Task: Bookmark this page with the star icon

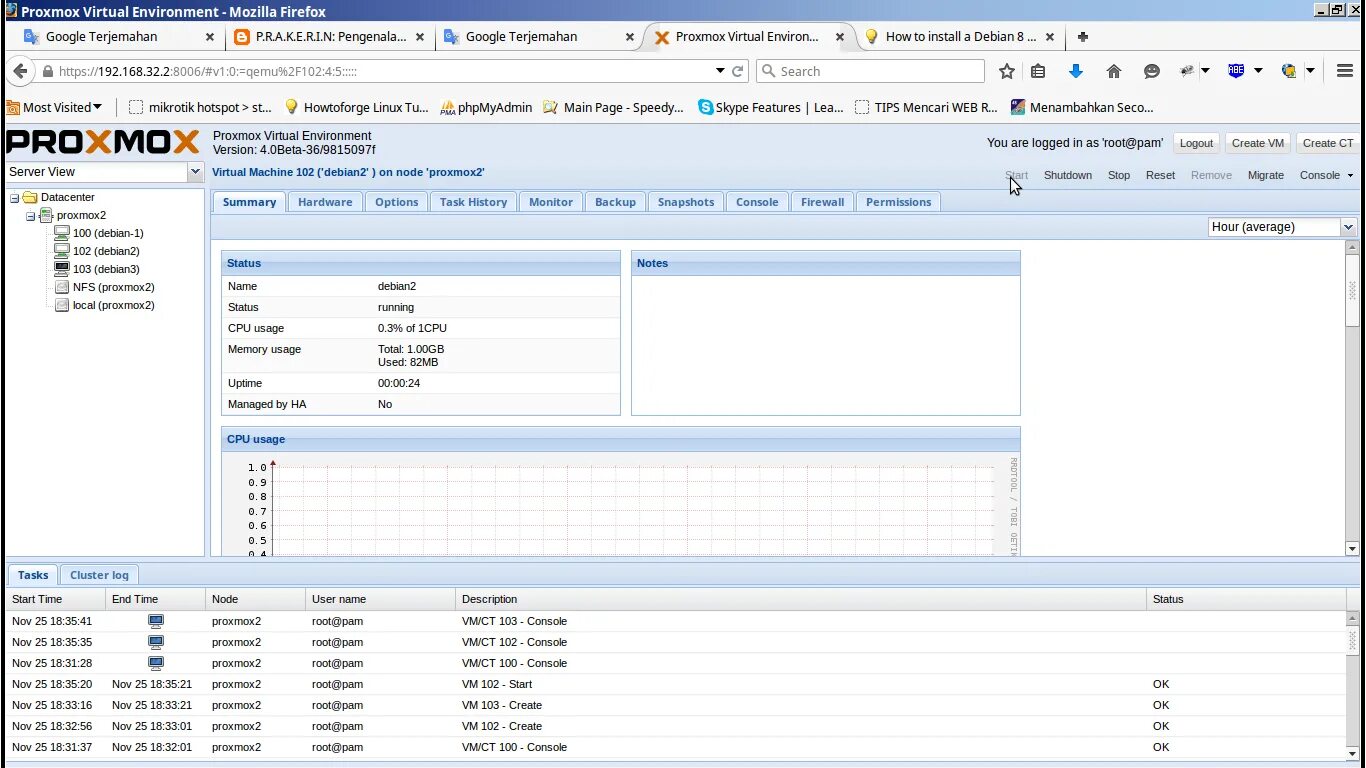Action: (x=1007, y=71)
